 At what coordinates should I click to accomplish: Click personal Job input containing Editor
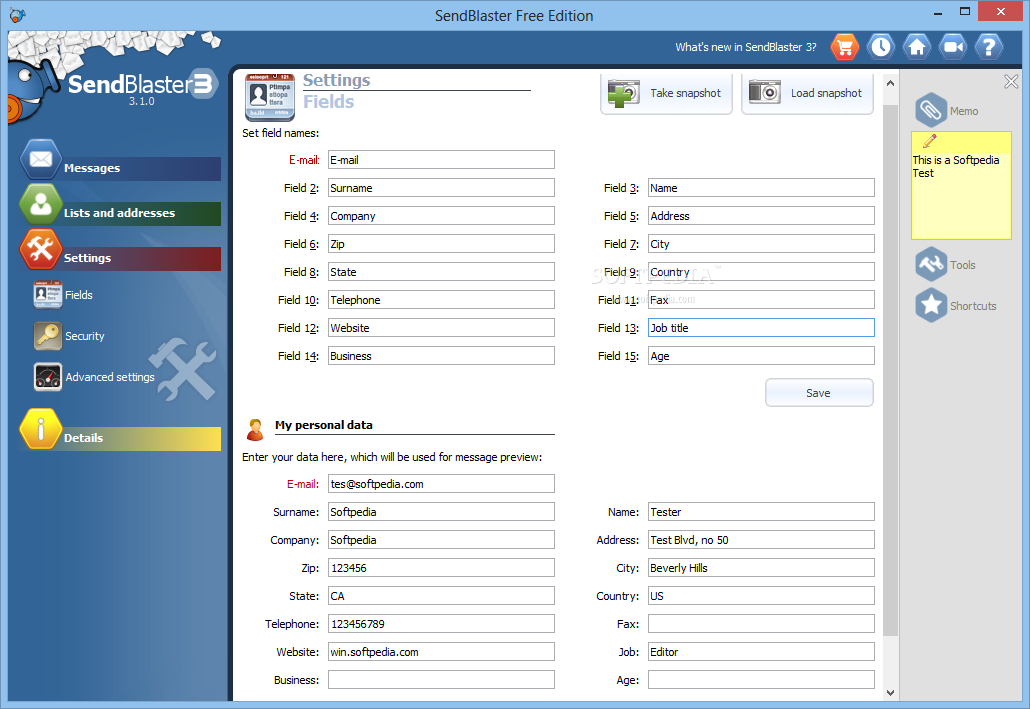click(761, 652)
